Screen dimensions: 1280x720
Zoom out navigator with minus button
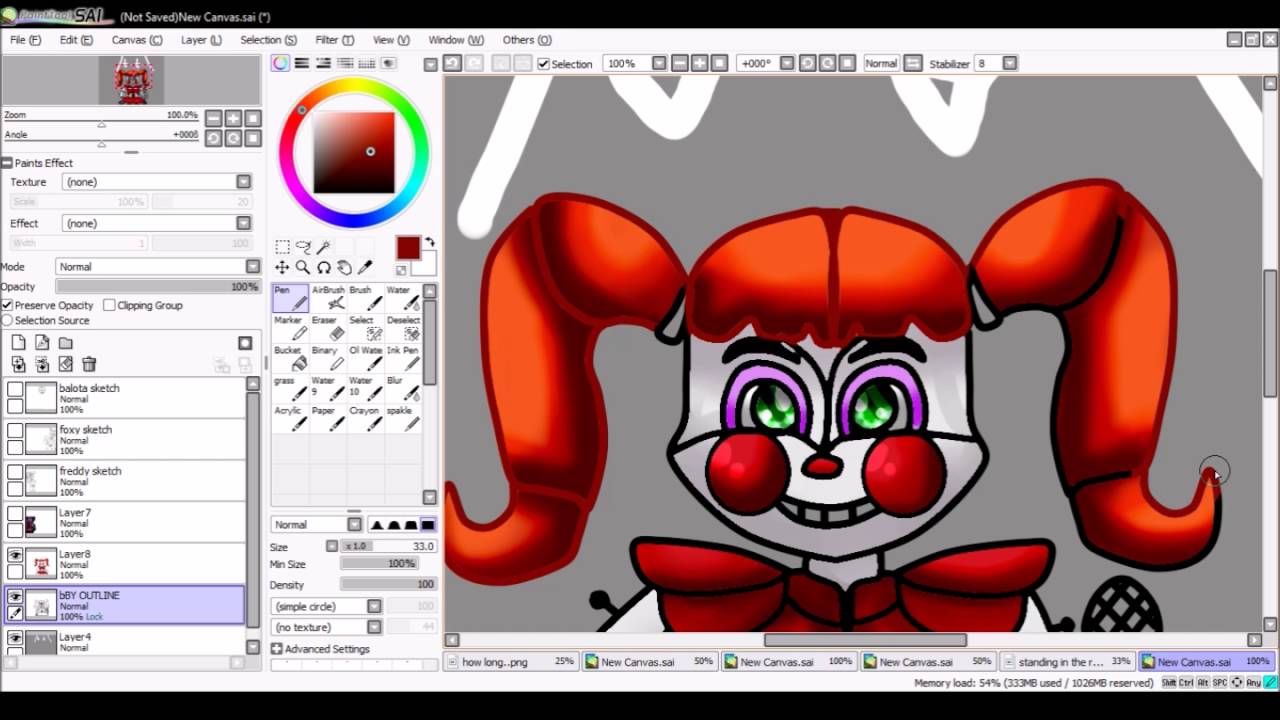213,118
